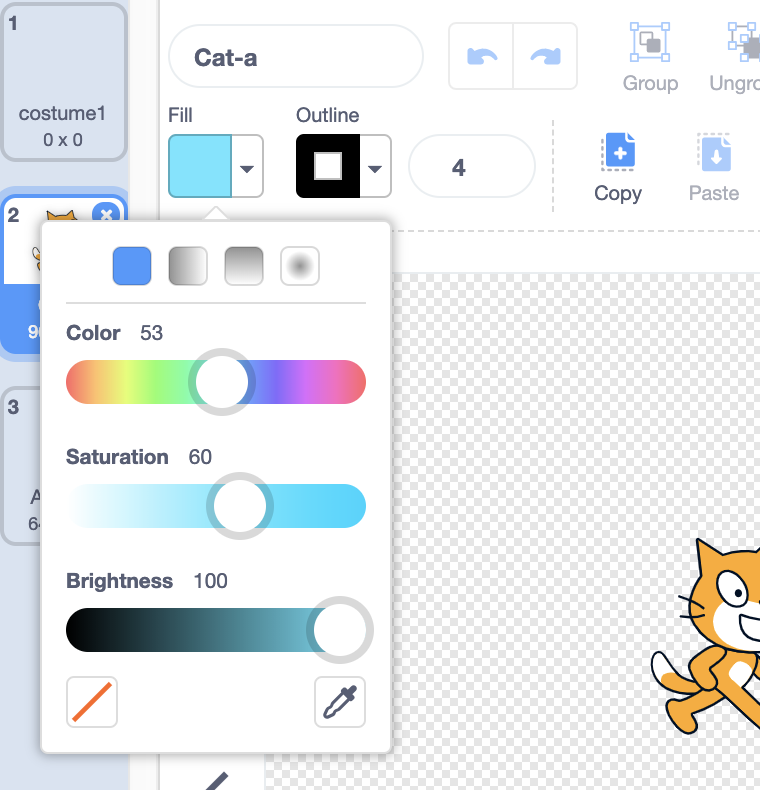Image resolution: width=760 pixels, height=790 pixels.
Task: Click the Color hue slider handle
Action: coord(222,382)
